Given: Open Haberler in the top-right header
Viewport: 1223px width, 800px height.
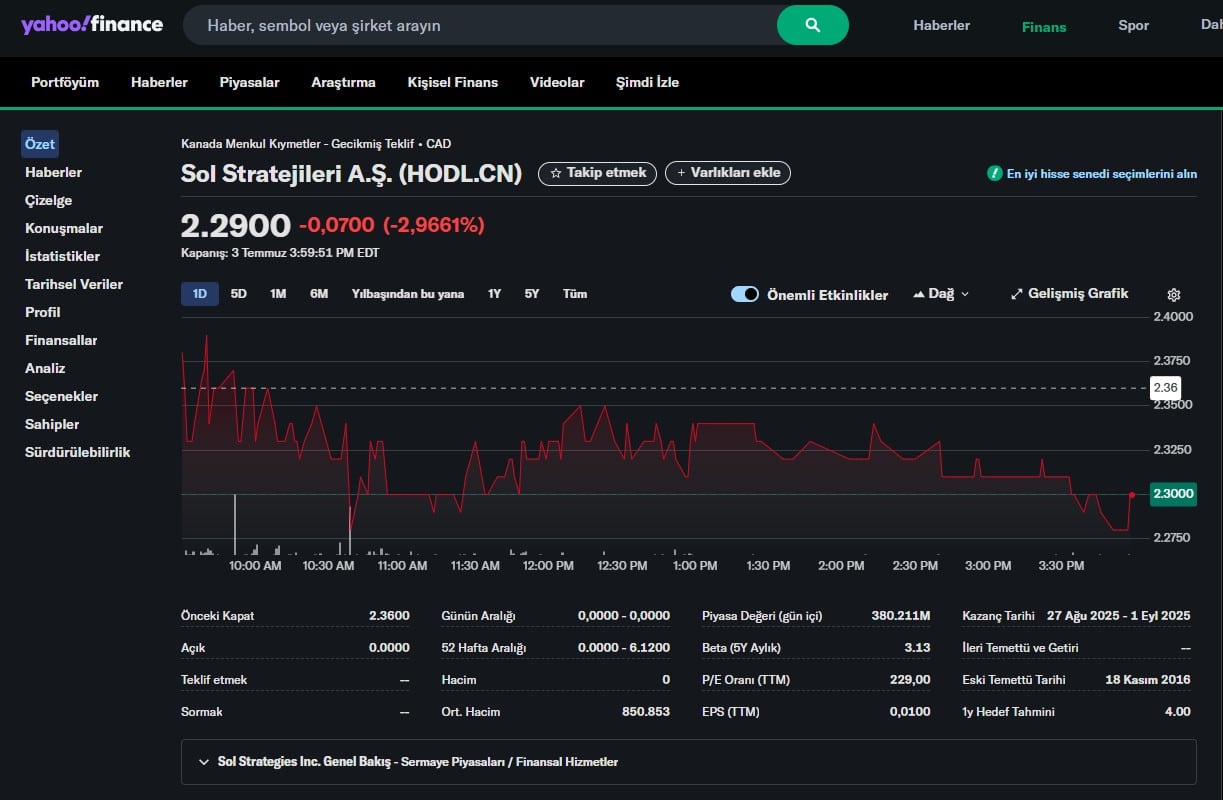Looking at the screenshot, I should click(941, 25).
